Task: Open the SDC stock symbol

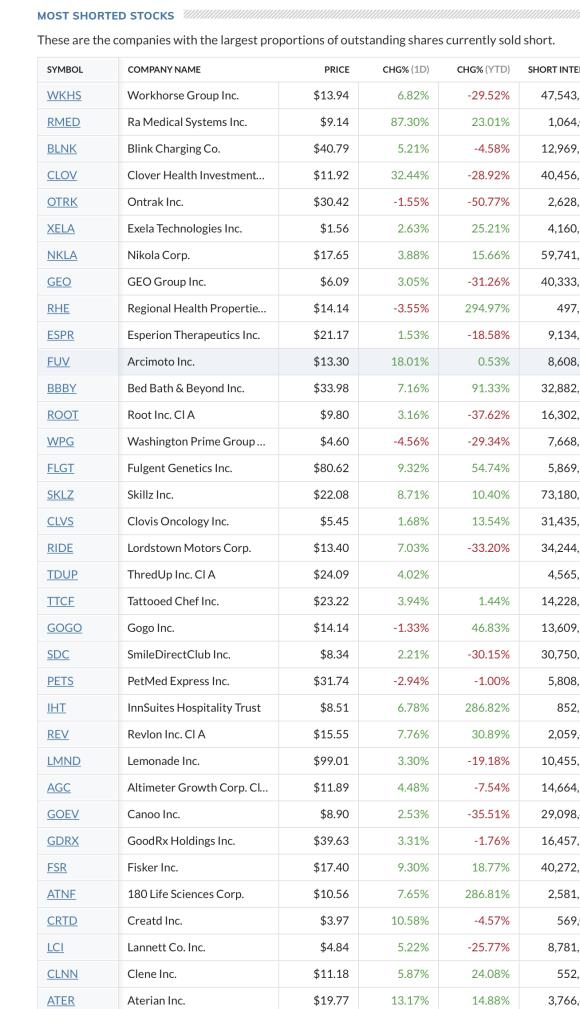Action: 58,654
